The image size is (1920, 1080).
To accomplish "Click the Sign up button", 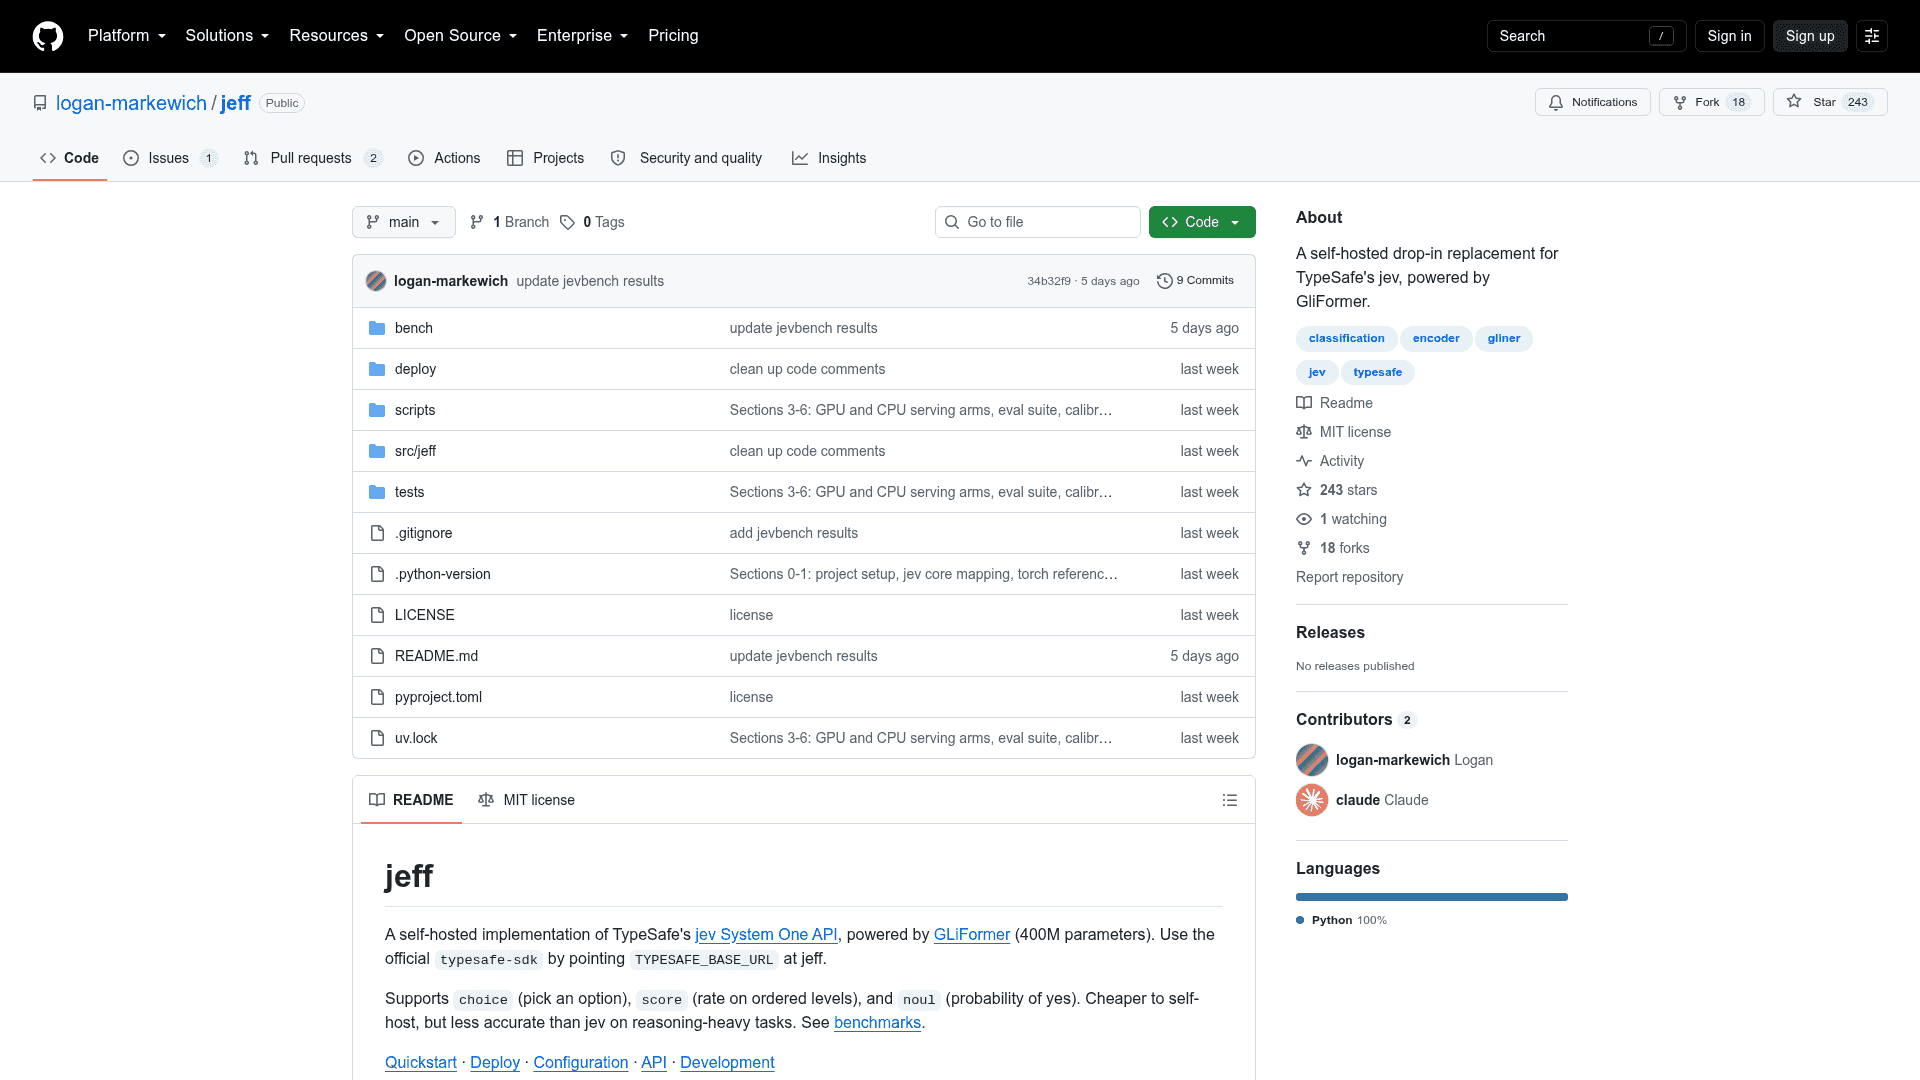I will [1810, 36].
